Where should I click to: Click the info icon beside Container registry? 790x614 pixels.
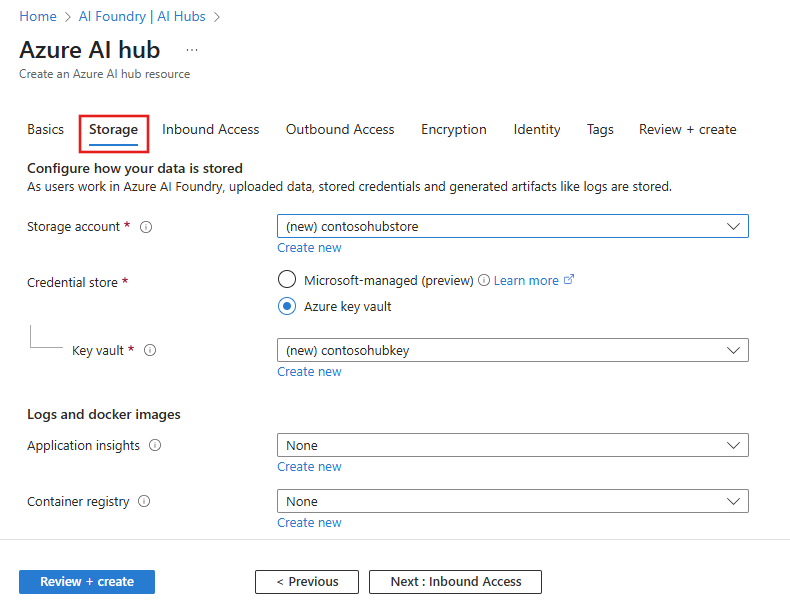tap(144, 502)
